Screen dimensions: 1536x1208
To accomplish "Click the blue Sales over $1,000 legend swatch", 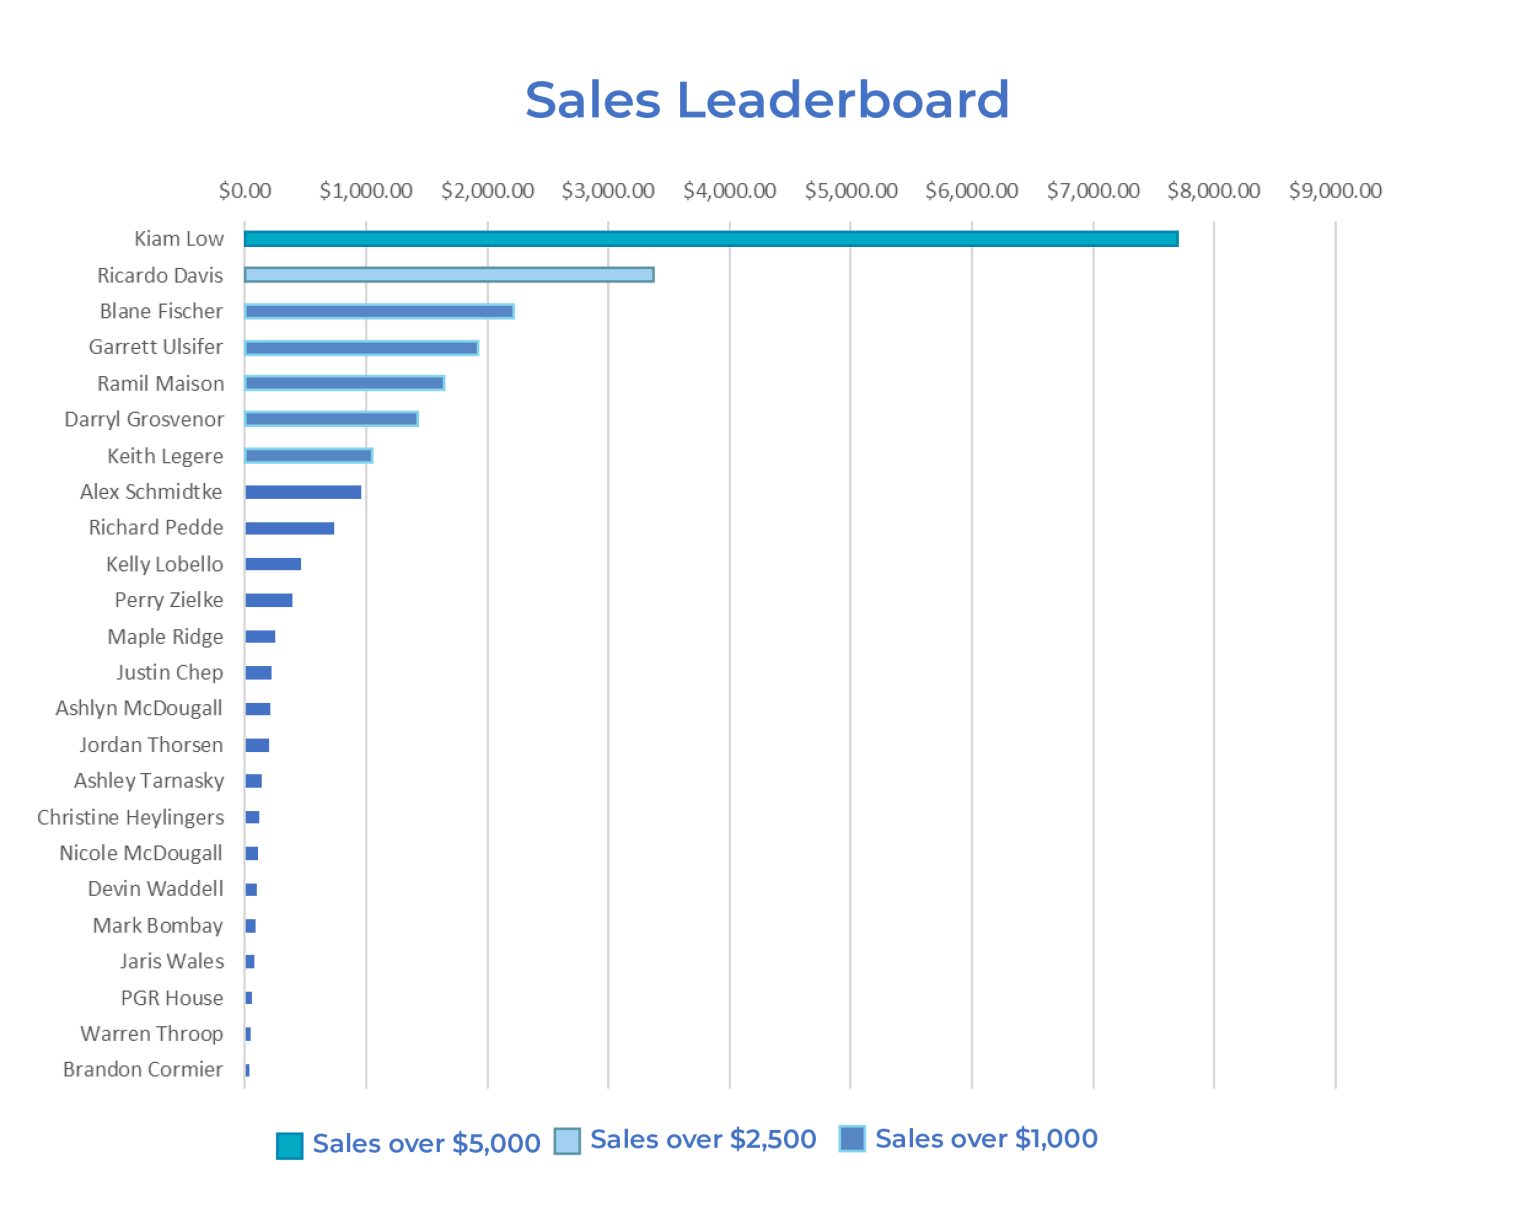I will click(x=852, y=1139).
